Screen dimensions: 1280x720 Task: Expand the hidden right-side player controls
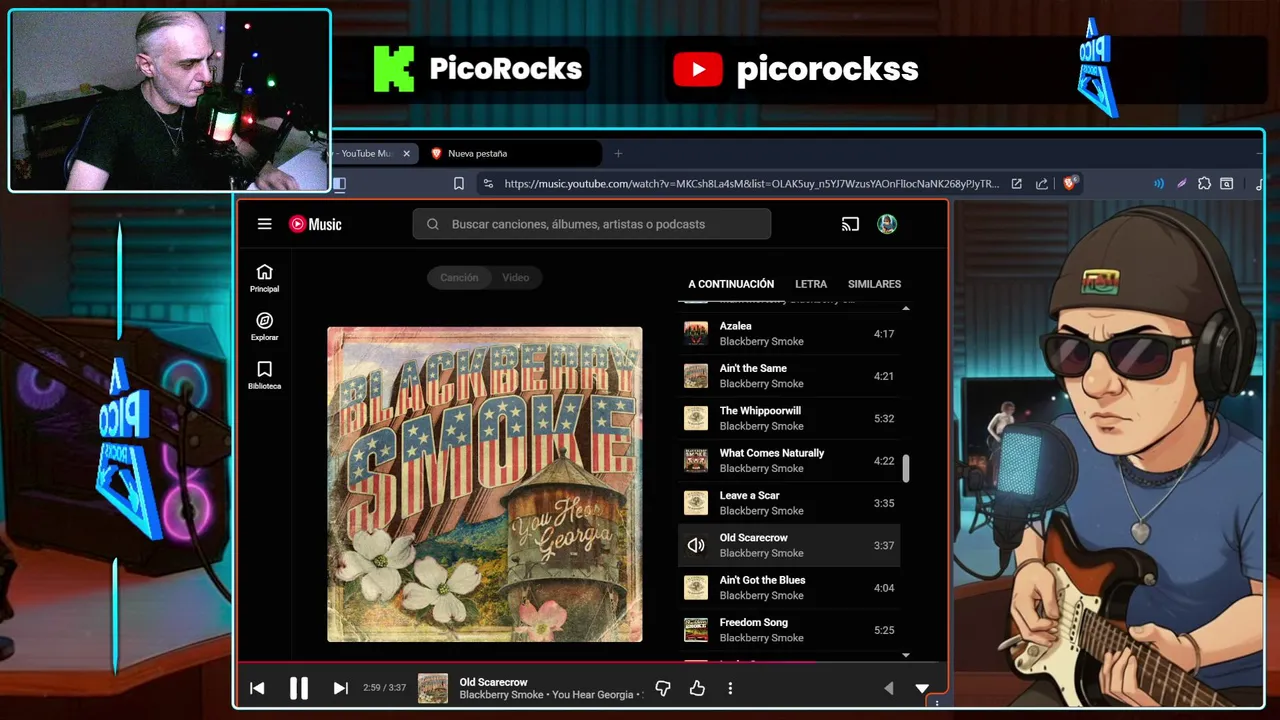(x=888, y=688)
